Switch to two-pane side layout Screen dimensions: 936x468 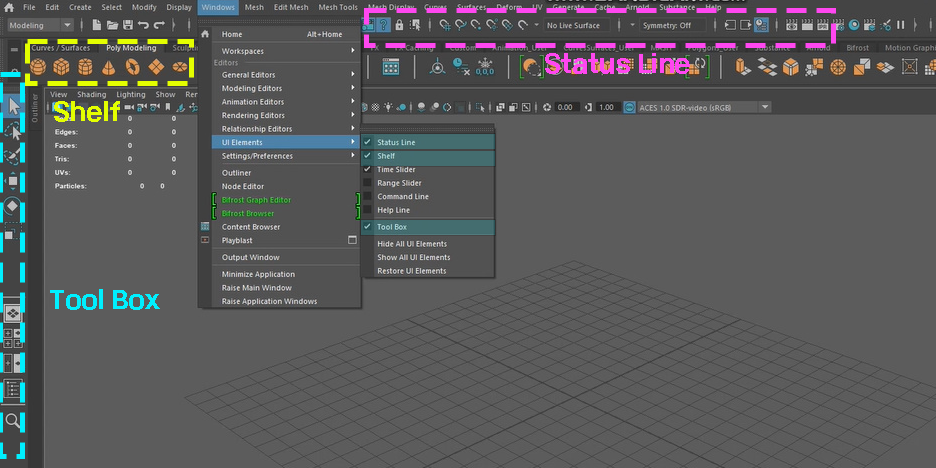pyautogui.click(x=13, y=363)
